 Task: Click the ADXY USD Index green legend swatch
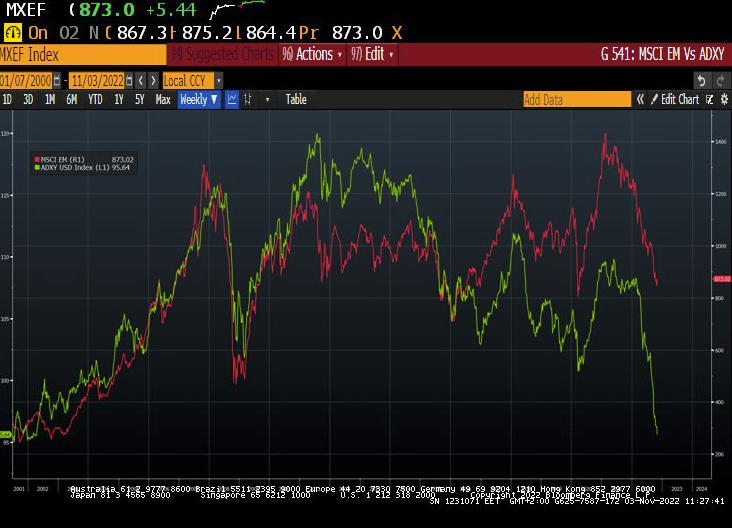pos(37,168)
